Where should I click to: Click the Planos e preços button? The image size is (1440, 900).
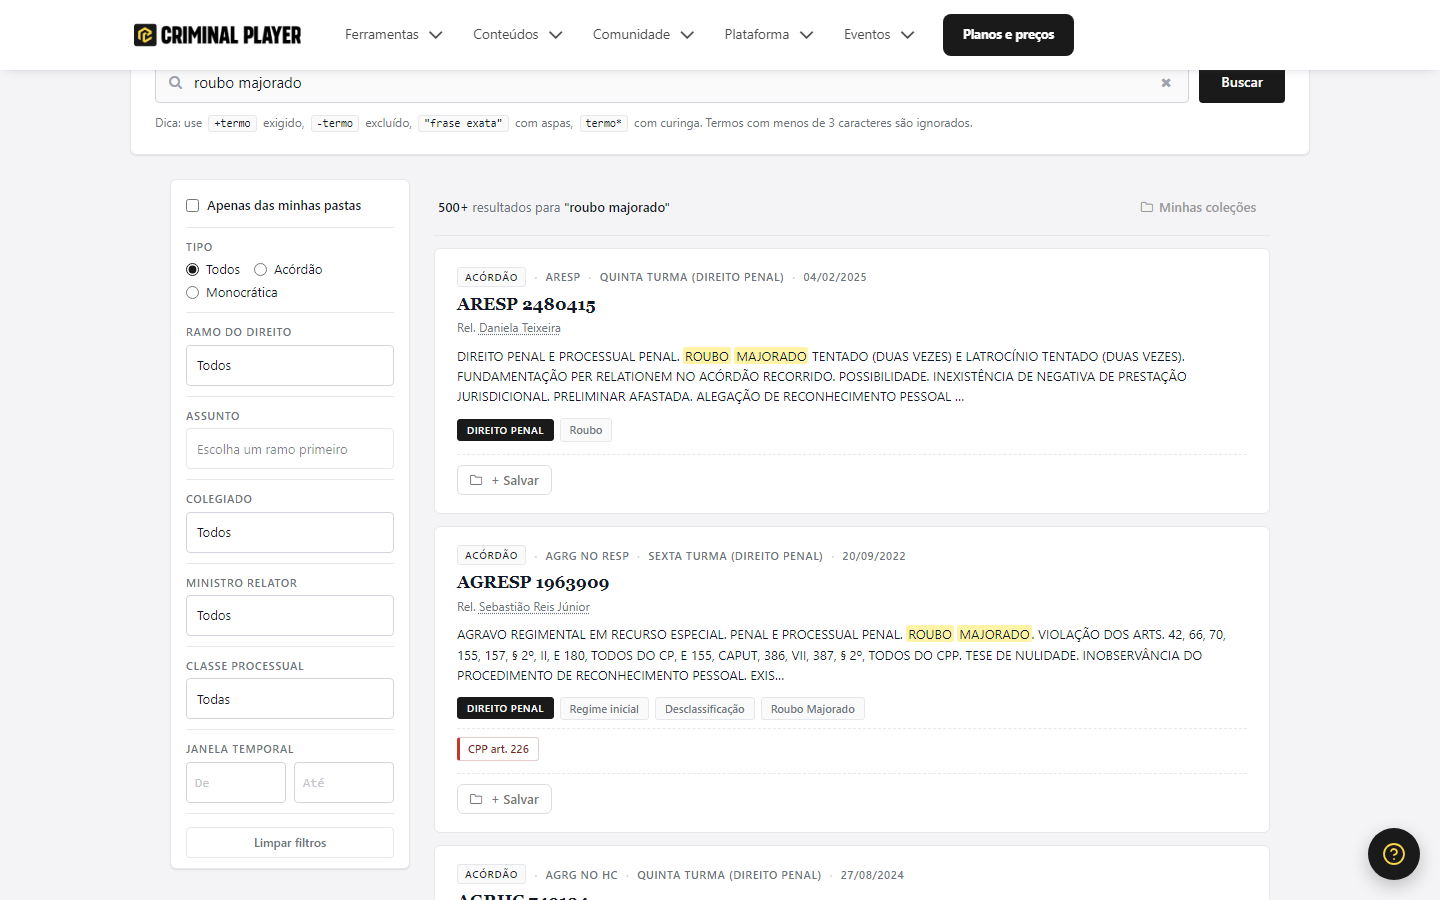pyautogui.click(x=1008, y=35)
